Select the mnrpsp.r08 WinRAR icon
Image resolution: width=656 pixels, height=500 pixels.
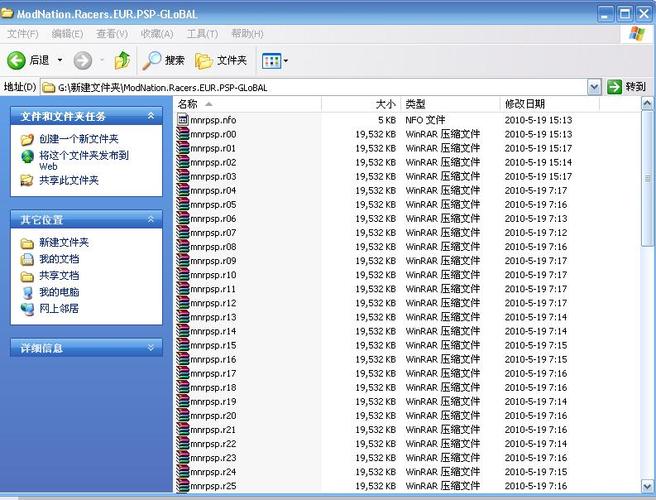(182, 247)
